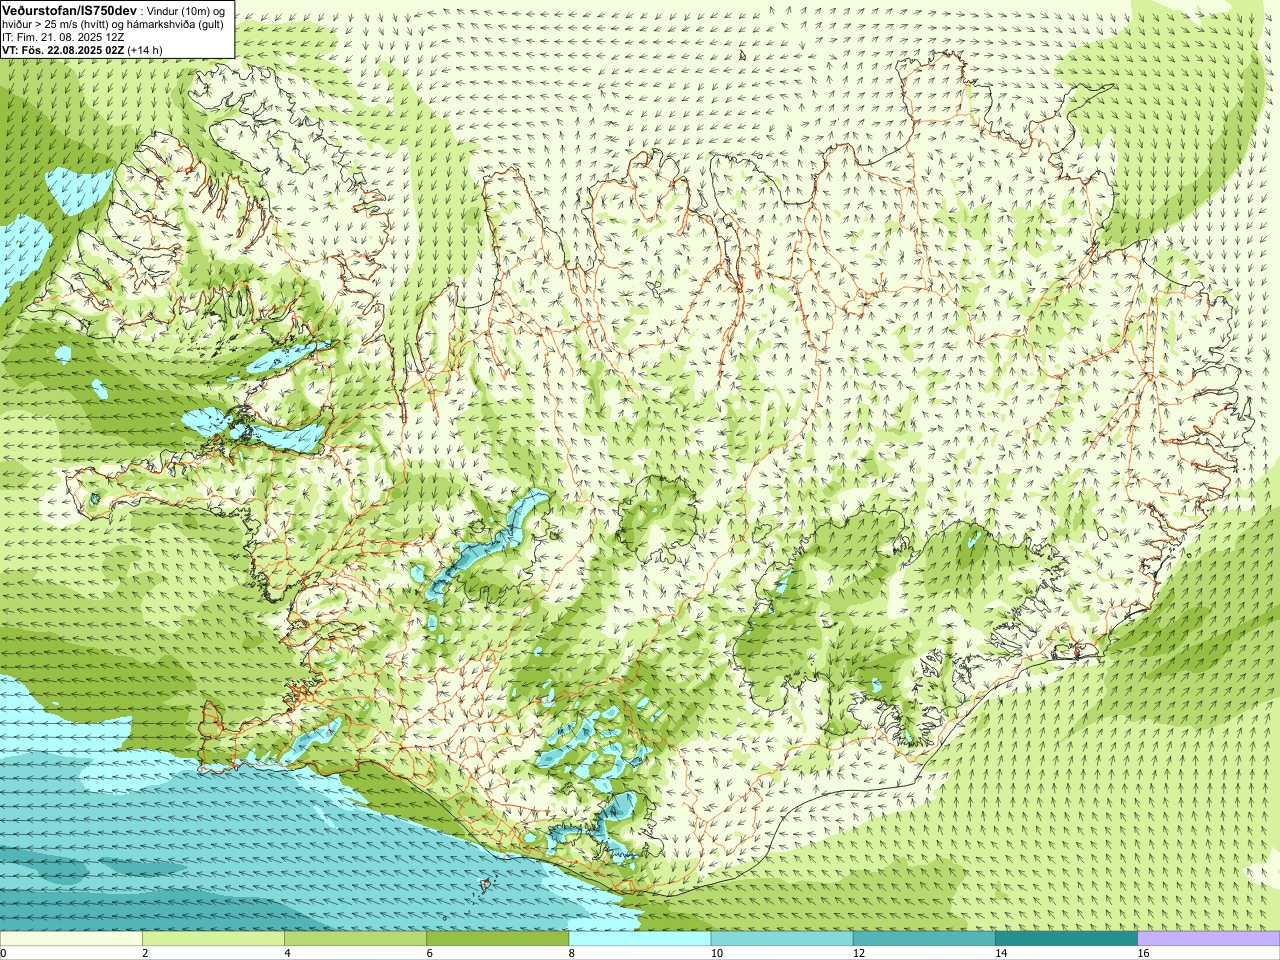Click the scale label '10'

pyautogui.click(x=716, y=953)
